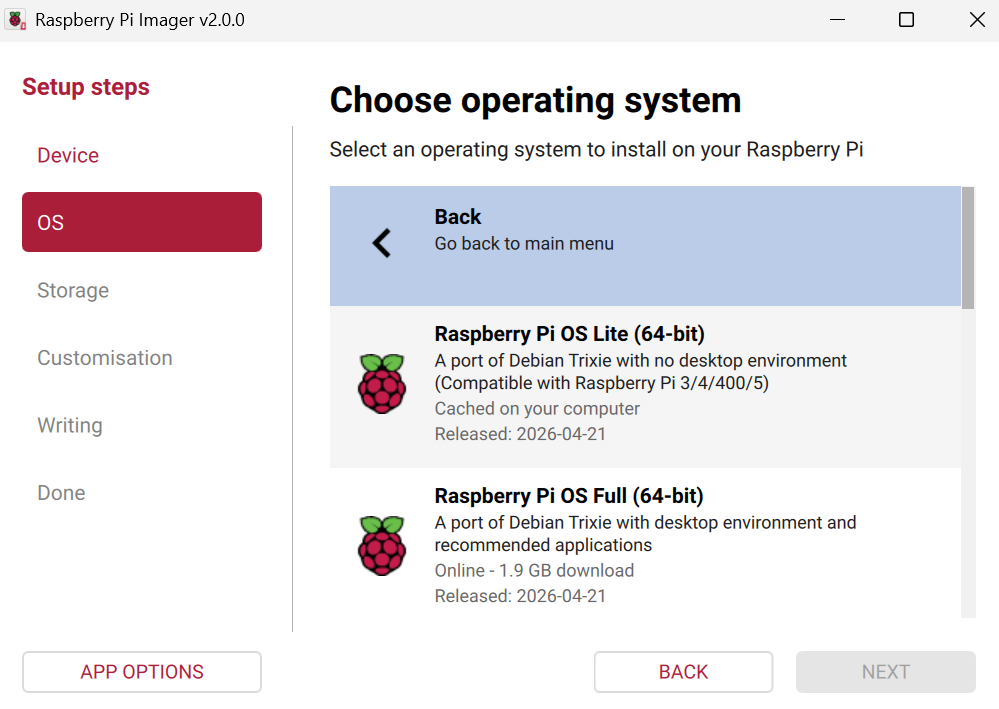Click 'Cached on your computer' text
The height and width of the screenshot is (709, 999).
click(x=537, y=408)
